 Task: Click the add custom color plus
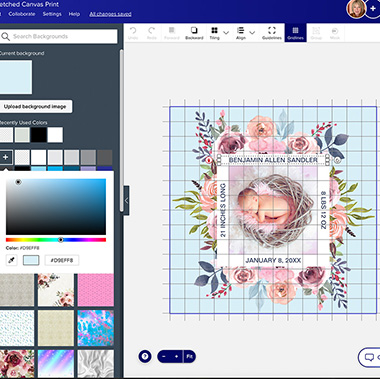point(6,157)
